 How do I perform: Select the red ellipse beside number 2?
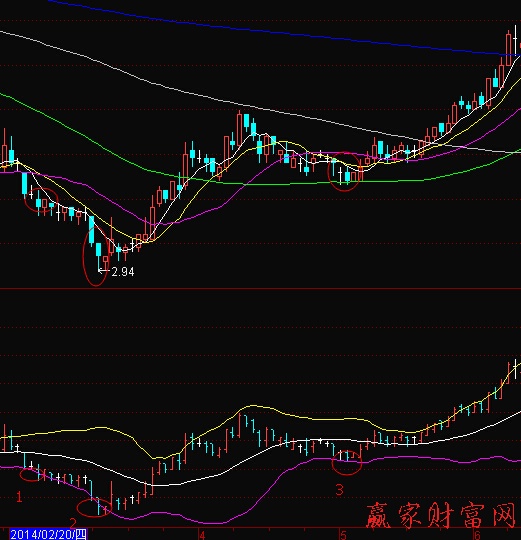point(94,508)
